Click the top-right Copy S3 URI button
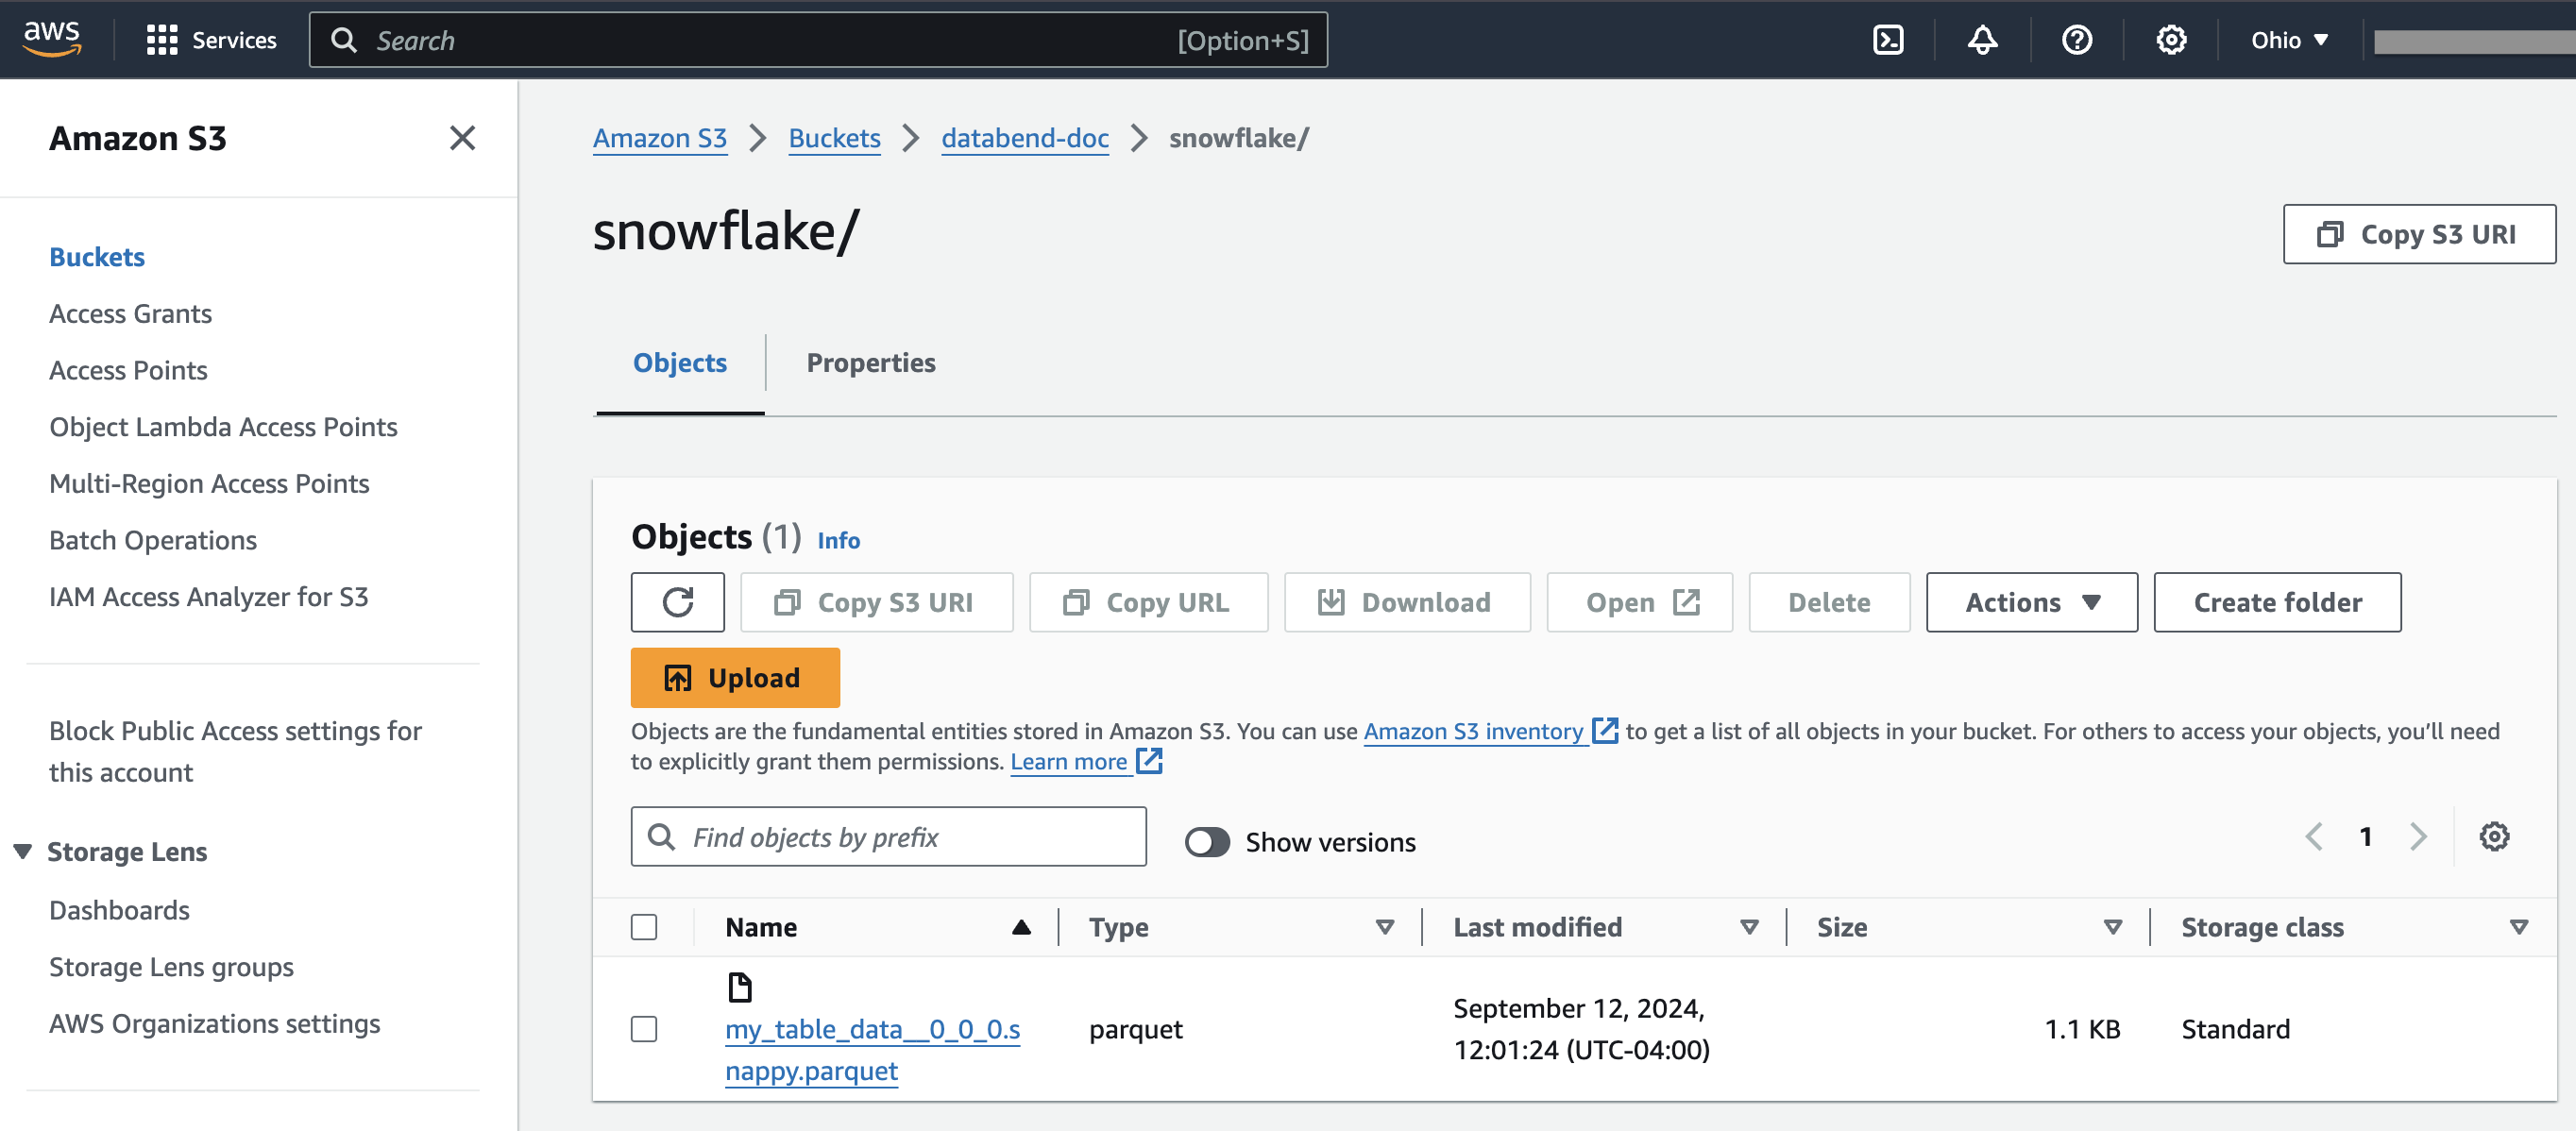The image size is (2576, 1131). pos(2419,234)
